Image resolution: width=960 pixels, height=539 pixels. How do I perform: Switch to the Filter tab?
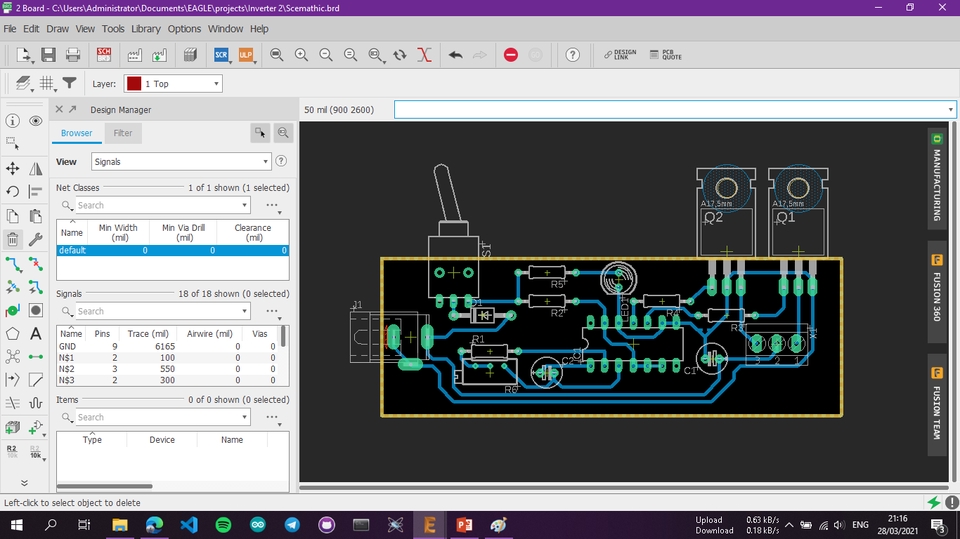coord(122,133)
